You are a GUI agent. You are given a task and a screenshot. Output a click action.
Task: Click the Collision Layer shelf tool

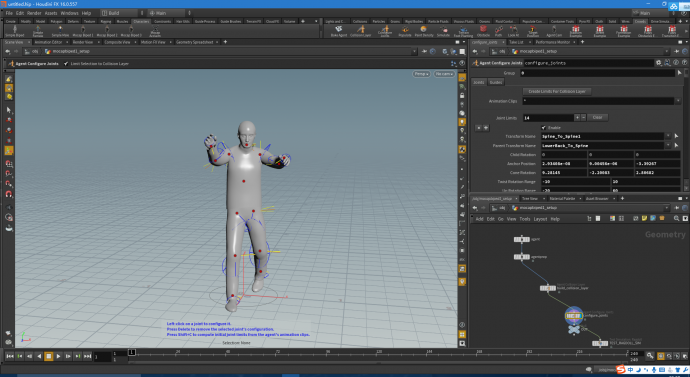(360, 31)
